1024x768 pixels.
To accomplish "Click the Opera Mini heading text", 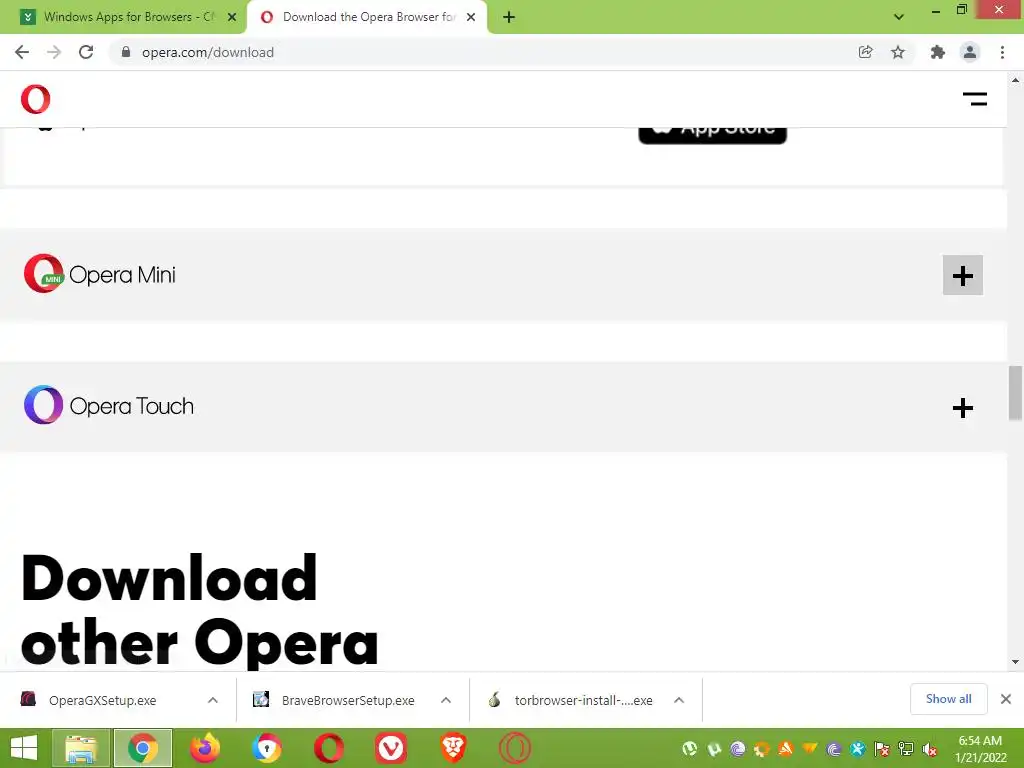I will (x=122, y=275).
